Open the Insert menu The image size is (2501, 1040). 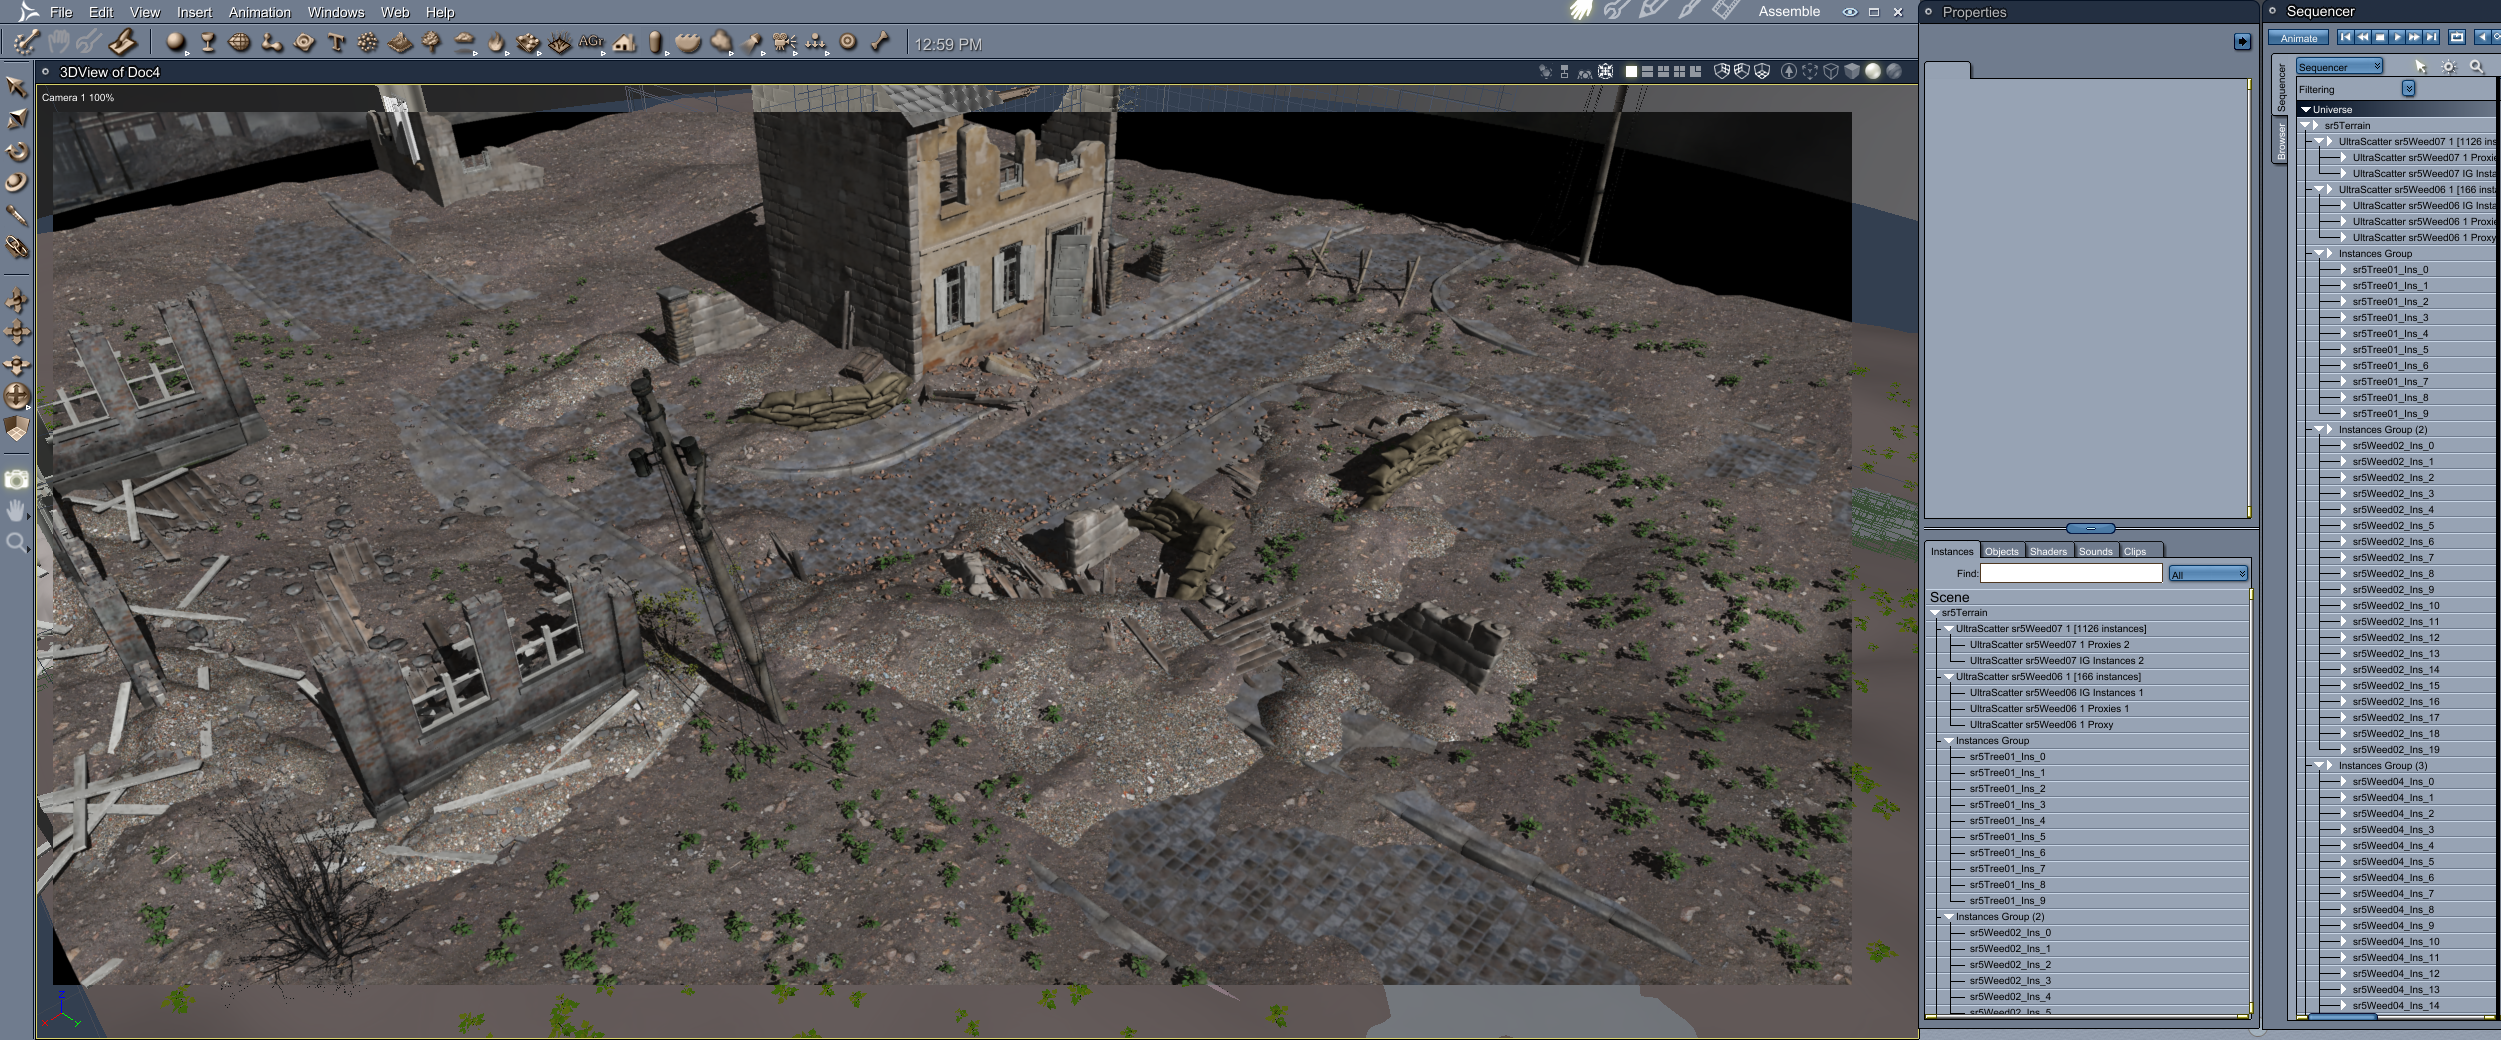[x=194, y=12]
